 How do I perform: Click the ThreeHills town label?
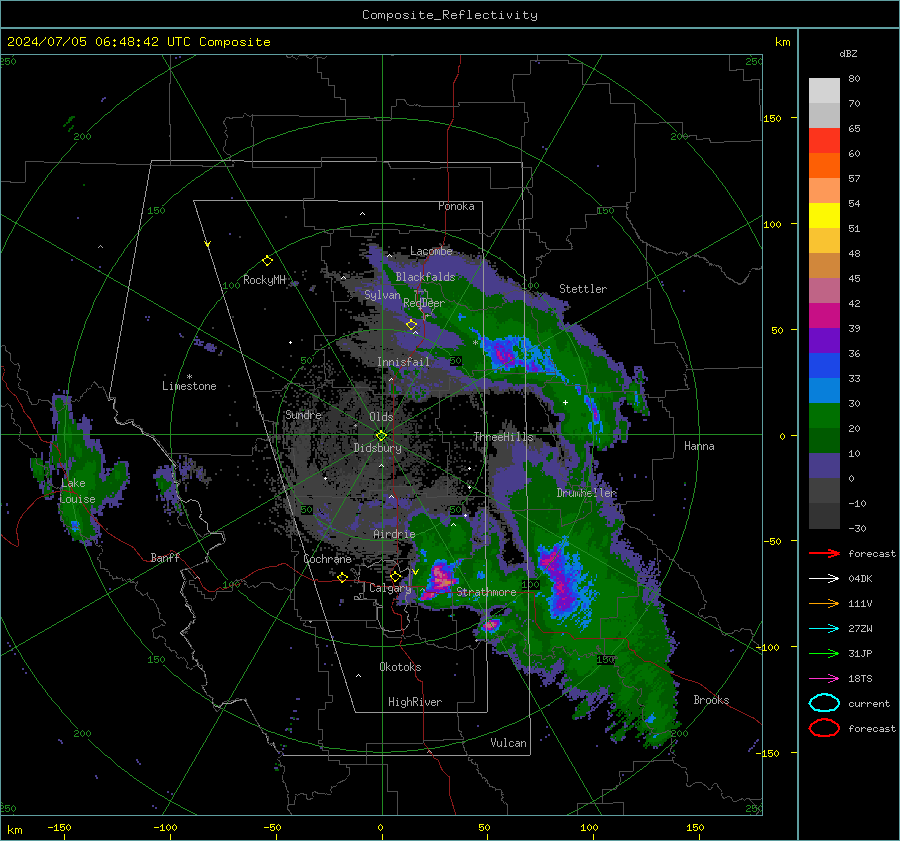tap(503, 437)
